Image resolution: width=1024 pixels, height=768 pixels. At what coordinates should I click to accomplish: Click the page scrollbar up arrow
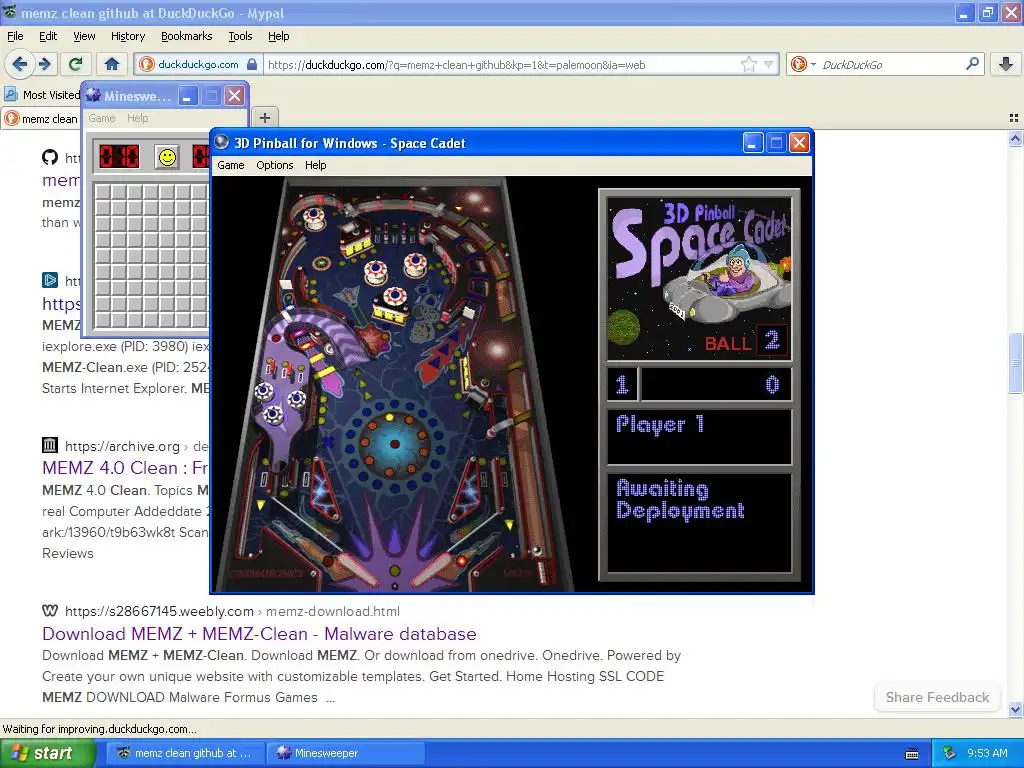[x=1015, y=138]
